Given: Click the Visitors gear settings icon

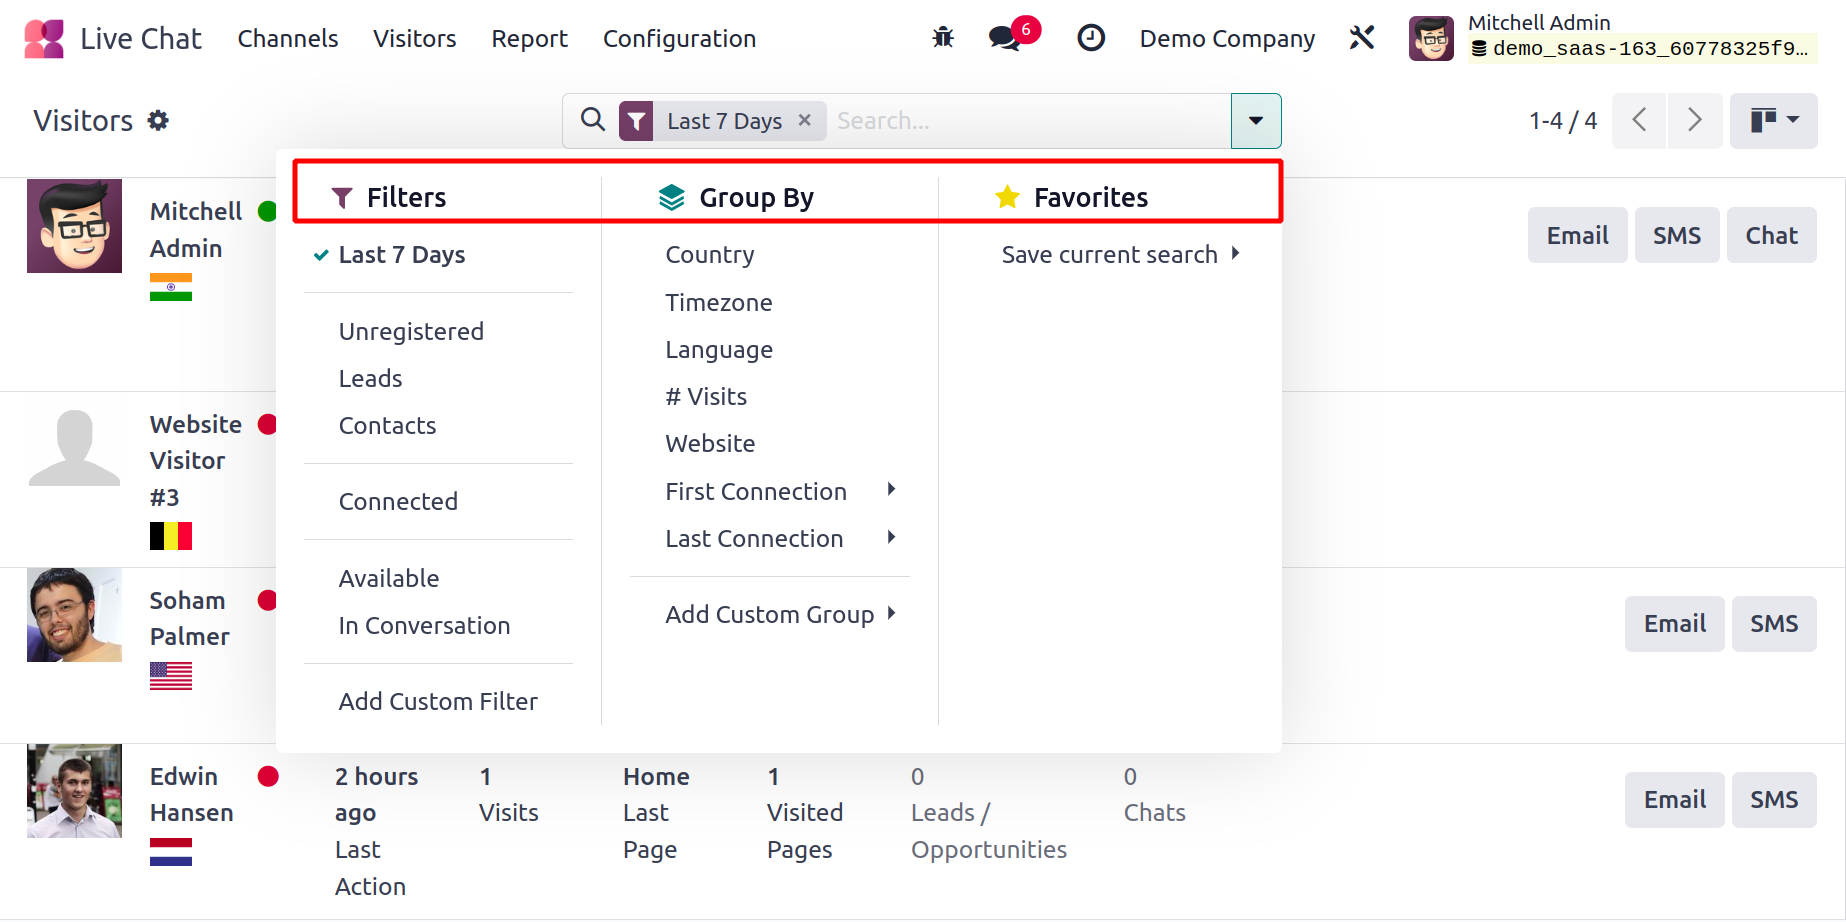Looking at the screenshot, I should click(x=158, y=121).
